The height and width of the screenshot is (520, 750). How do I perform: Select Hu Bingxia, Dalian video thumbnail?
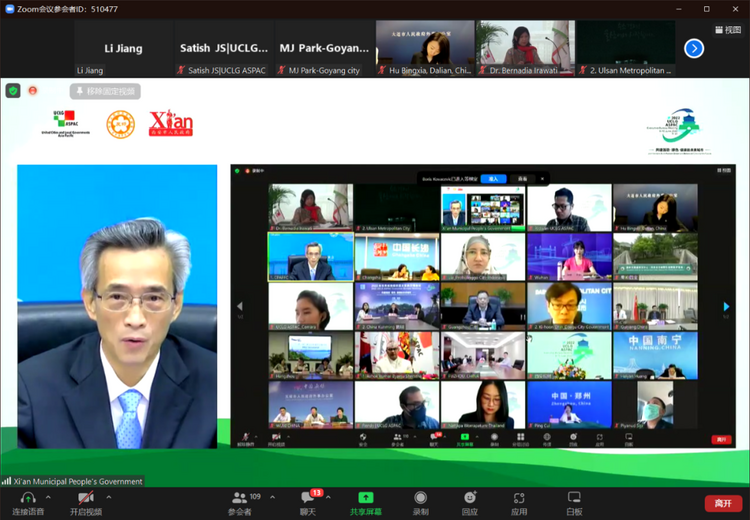[x=425, y=49]
